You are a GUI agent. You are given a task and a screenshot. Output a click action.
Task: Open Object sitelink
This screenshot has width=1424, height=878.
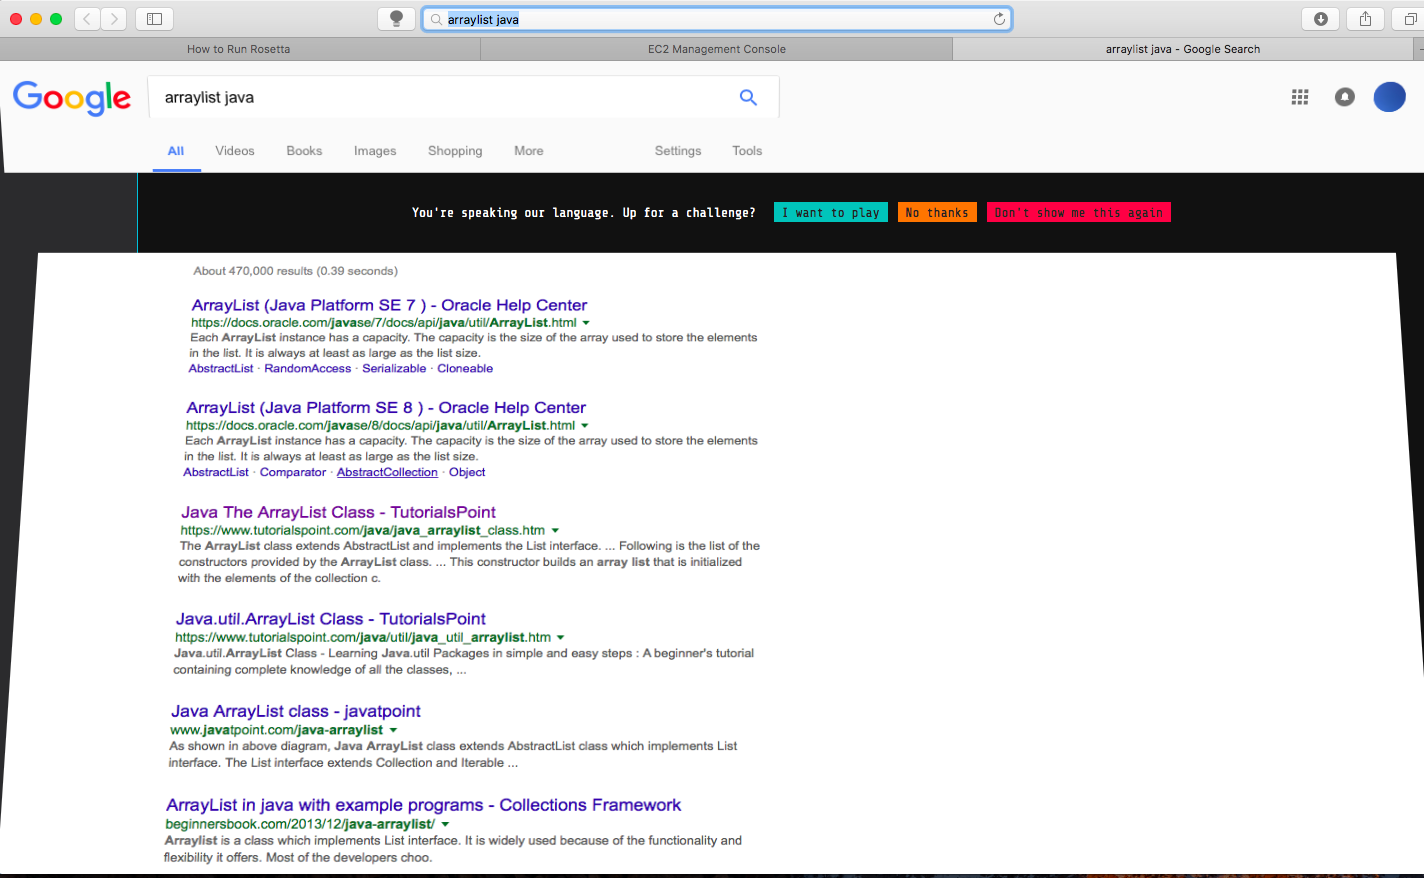pos(467,473)
